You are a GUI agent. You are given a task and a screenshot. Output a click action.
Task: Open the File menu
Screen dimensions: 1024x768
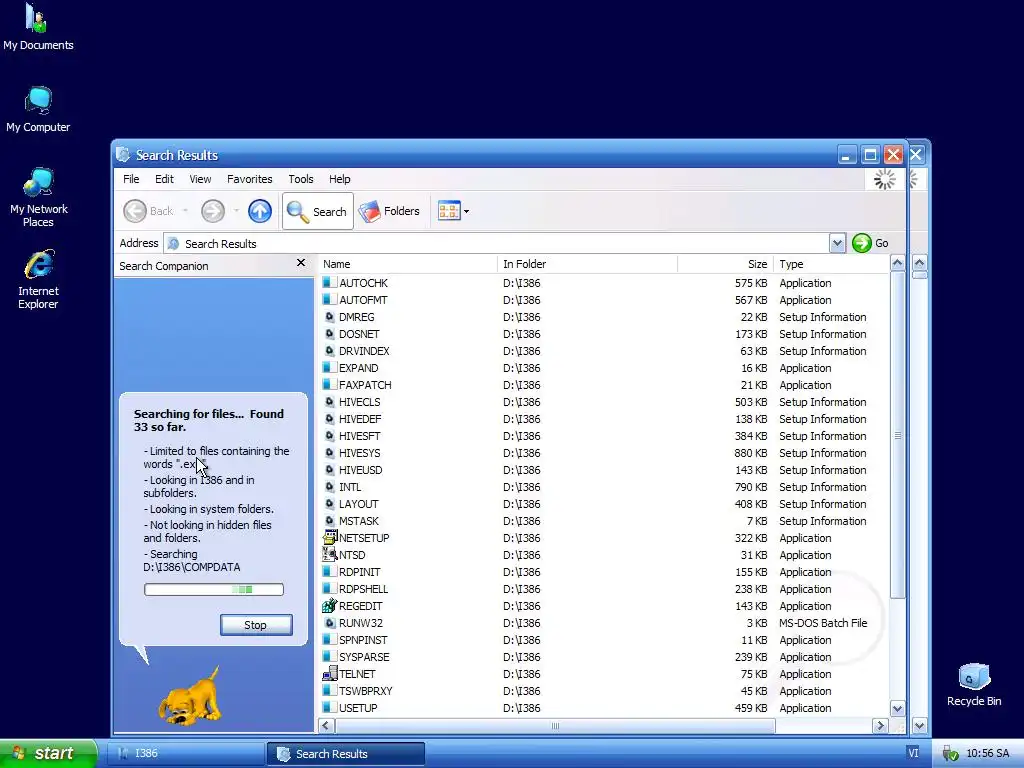click(x=131, y=179)
